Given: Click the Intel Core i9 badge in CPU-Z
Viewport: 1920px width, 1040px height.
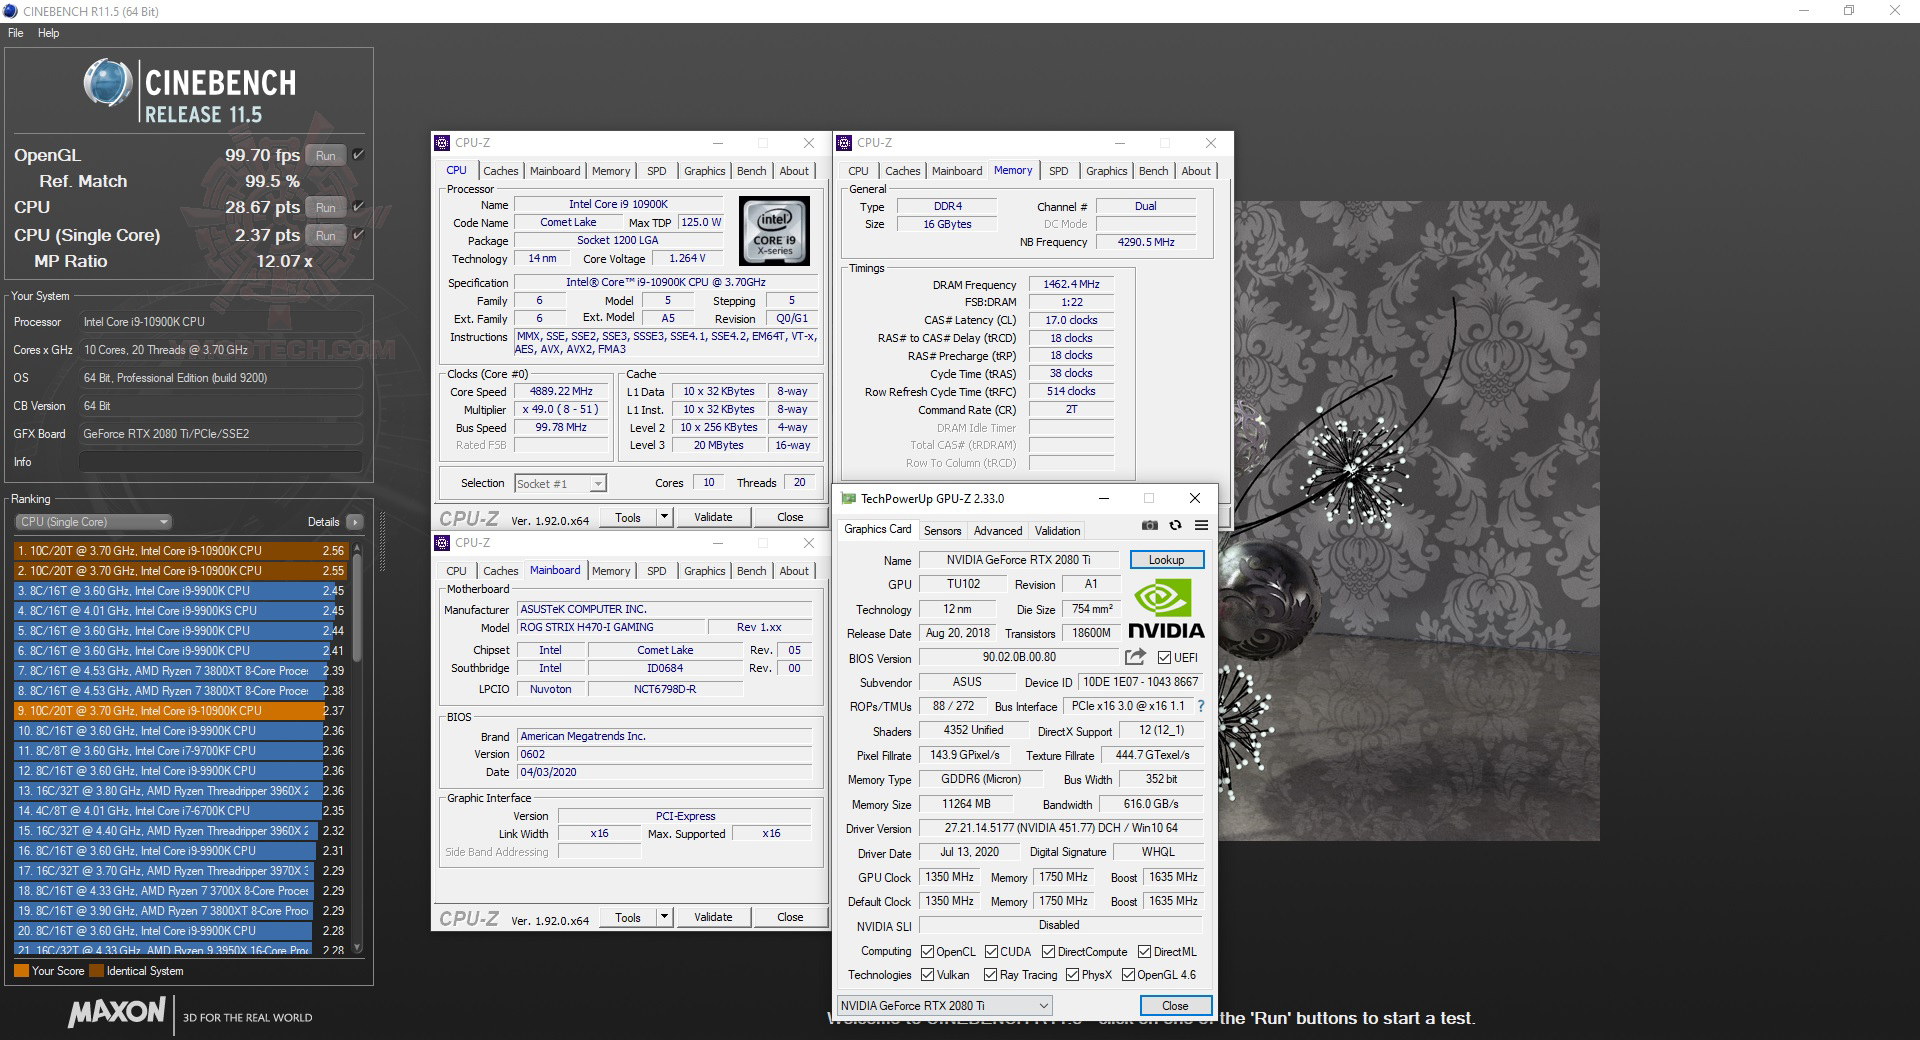Looking at the screenshot, I should 775,231.
